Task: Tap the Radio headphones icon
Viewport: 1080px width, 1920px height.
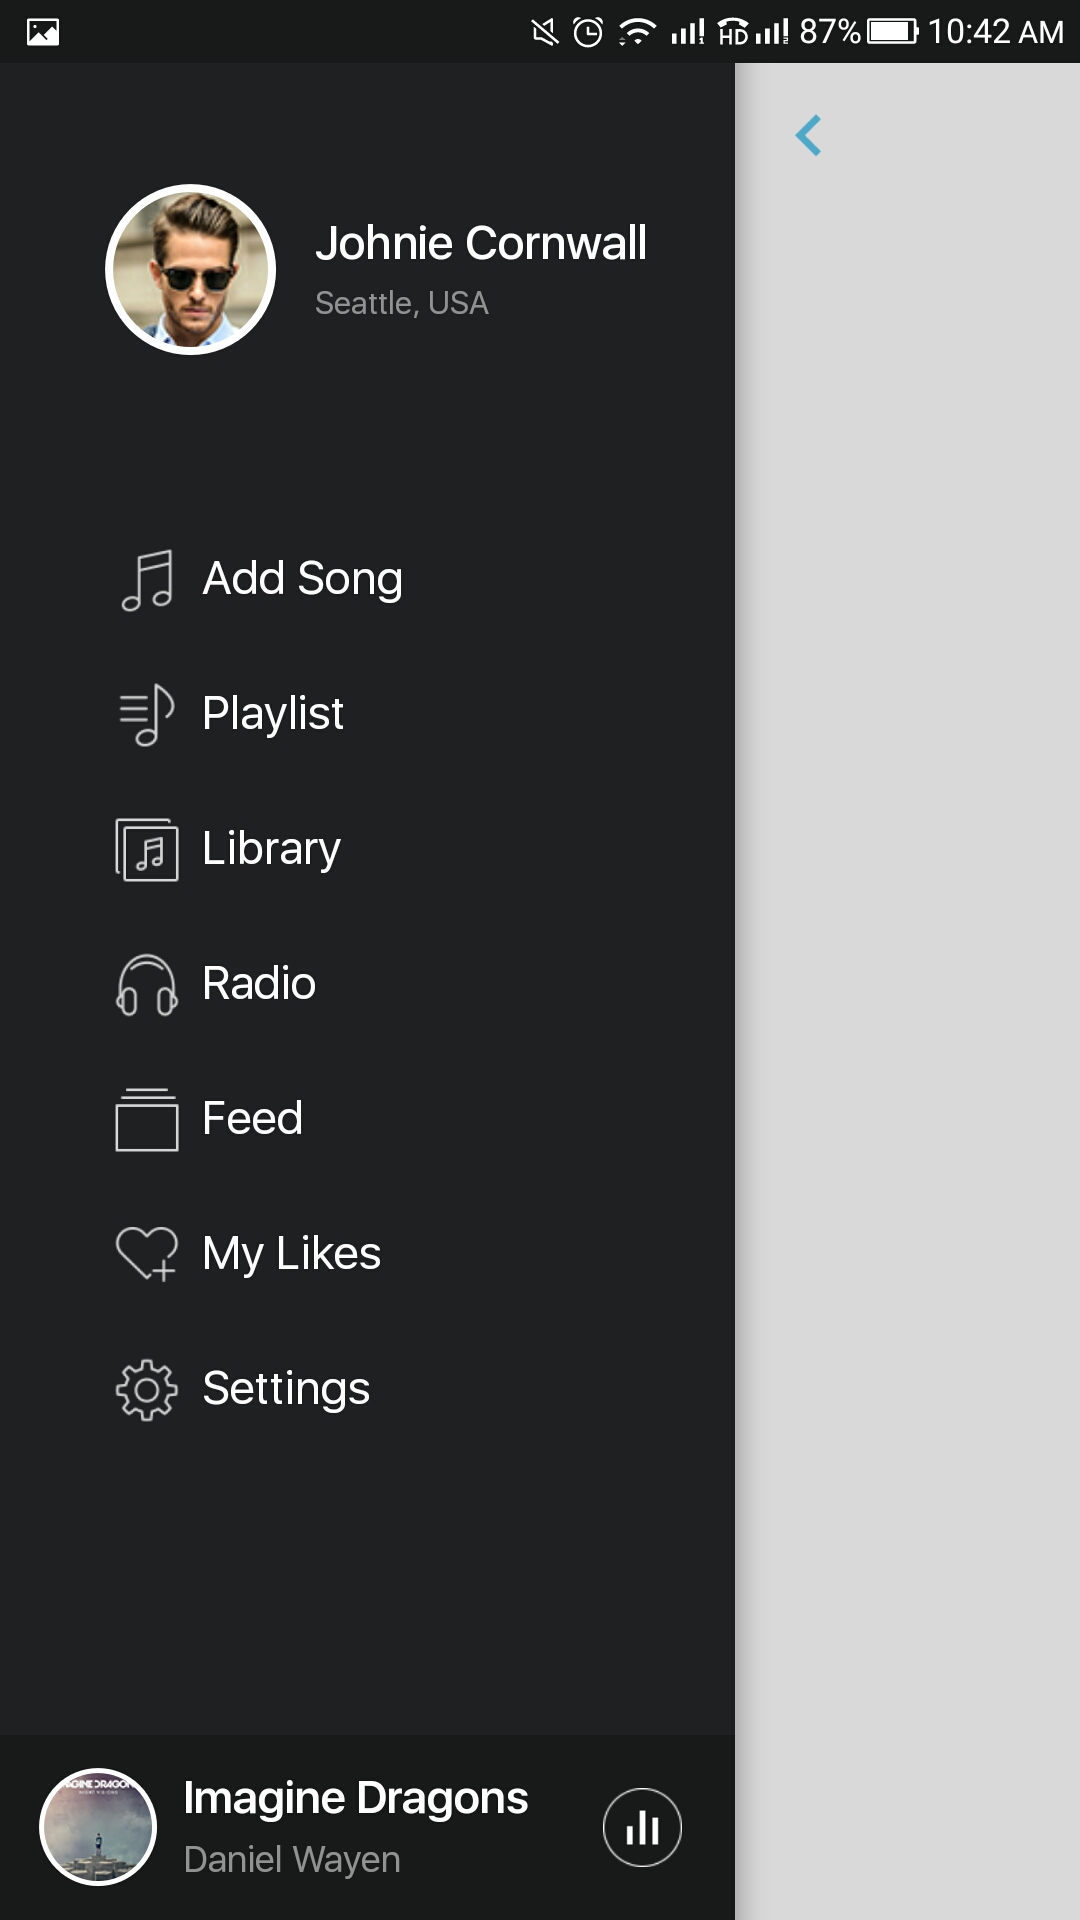Action: point(147,985)
